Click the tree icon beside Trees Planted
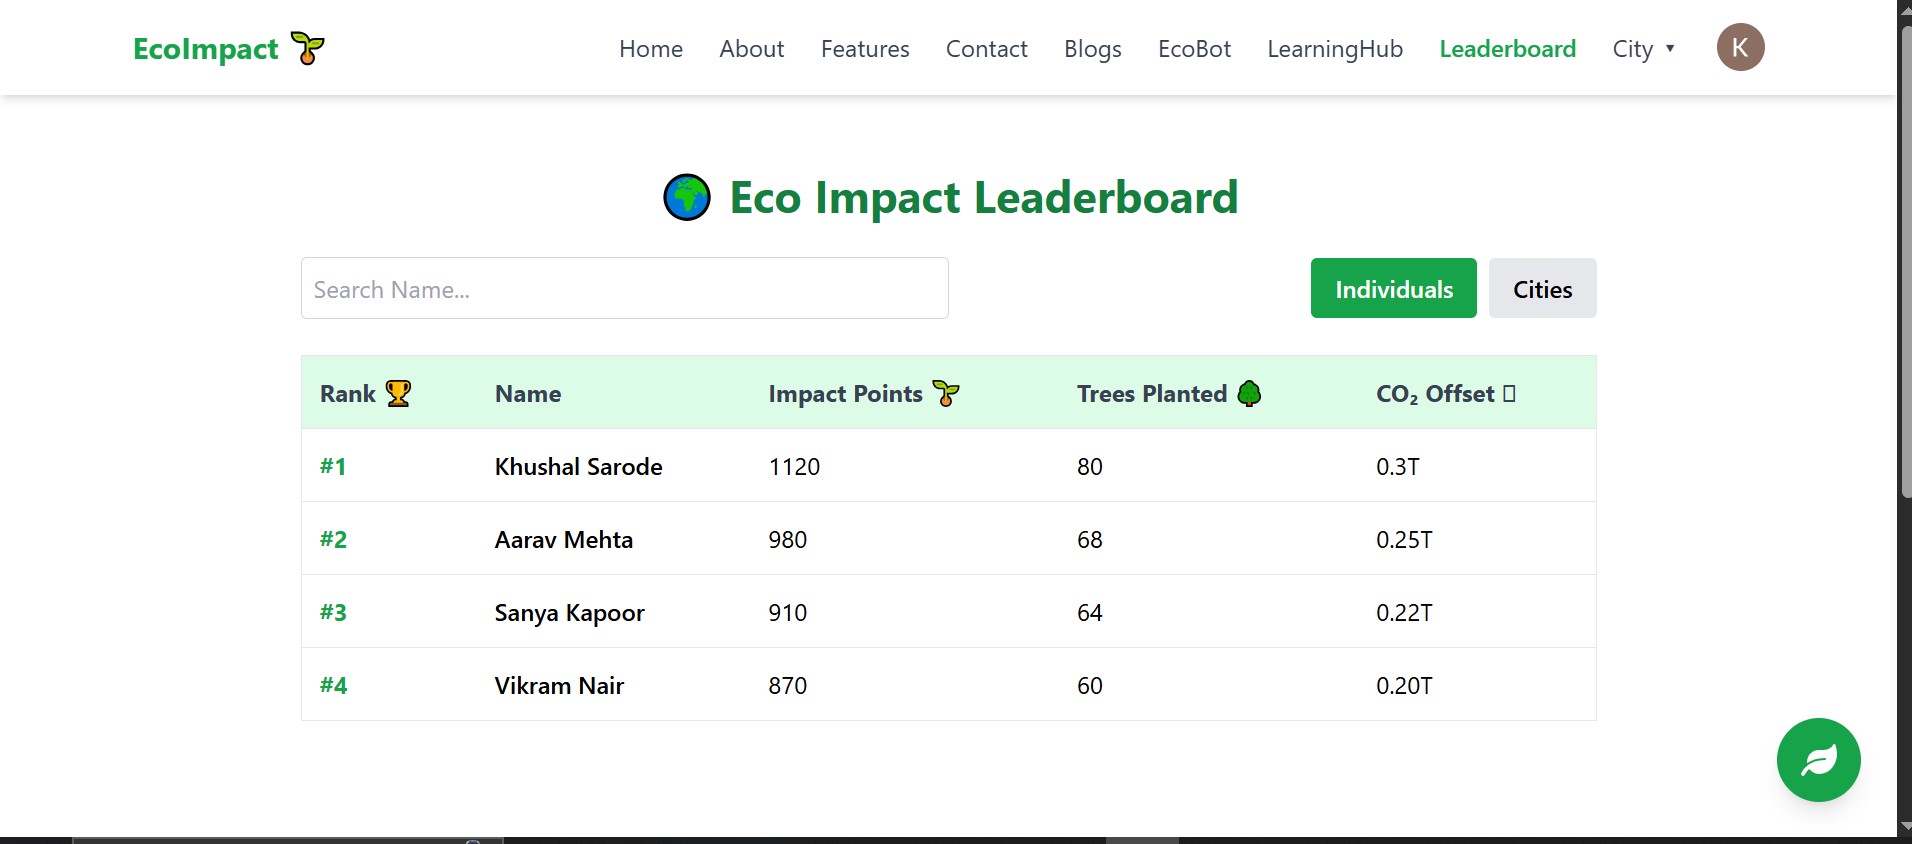This screenshot has height=844, width=1912. pyautogui.click(x=1249, y=394)
